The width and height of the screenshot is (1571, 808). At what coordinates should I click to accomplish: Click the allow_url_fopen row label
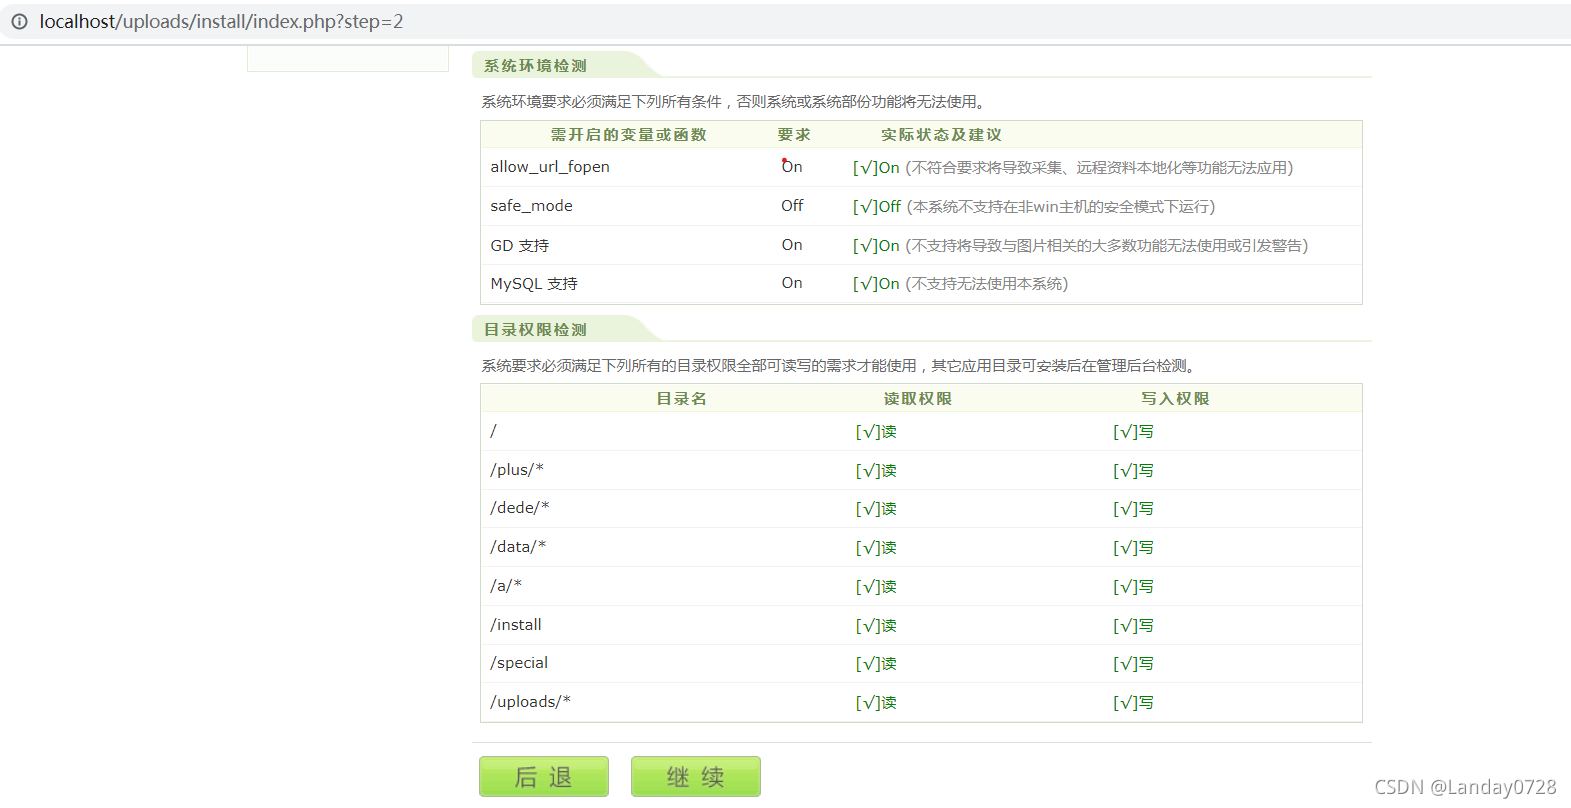pos(550,167)
